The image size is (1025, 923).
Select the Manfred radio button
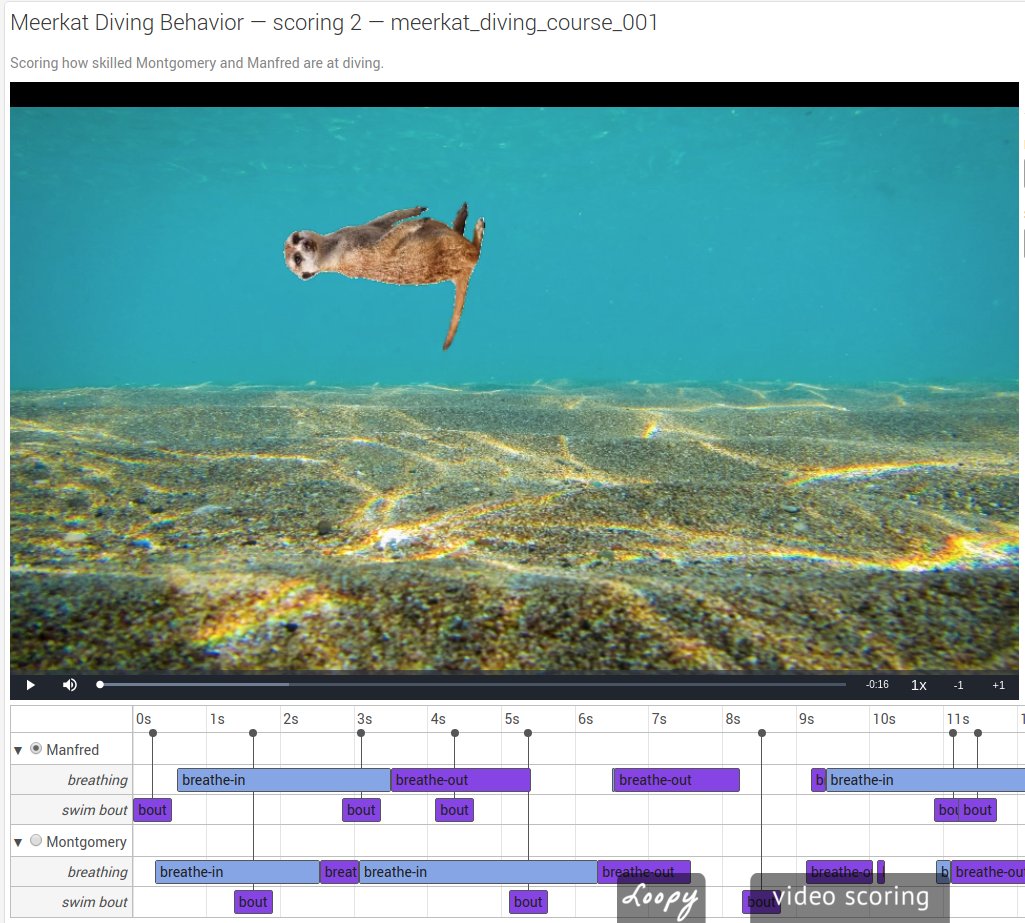click(x=36, y=748)
